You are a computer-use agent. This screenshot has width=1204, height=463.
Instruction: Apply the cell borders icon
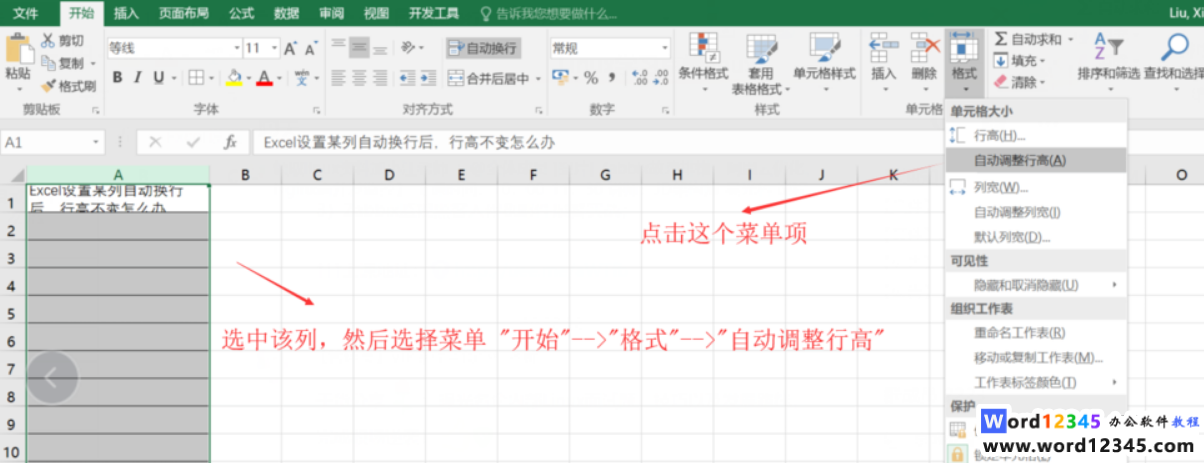click(196, 77)
